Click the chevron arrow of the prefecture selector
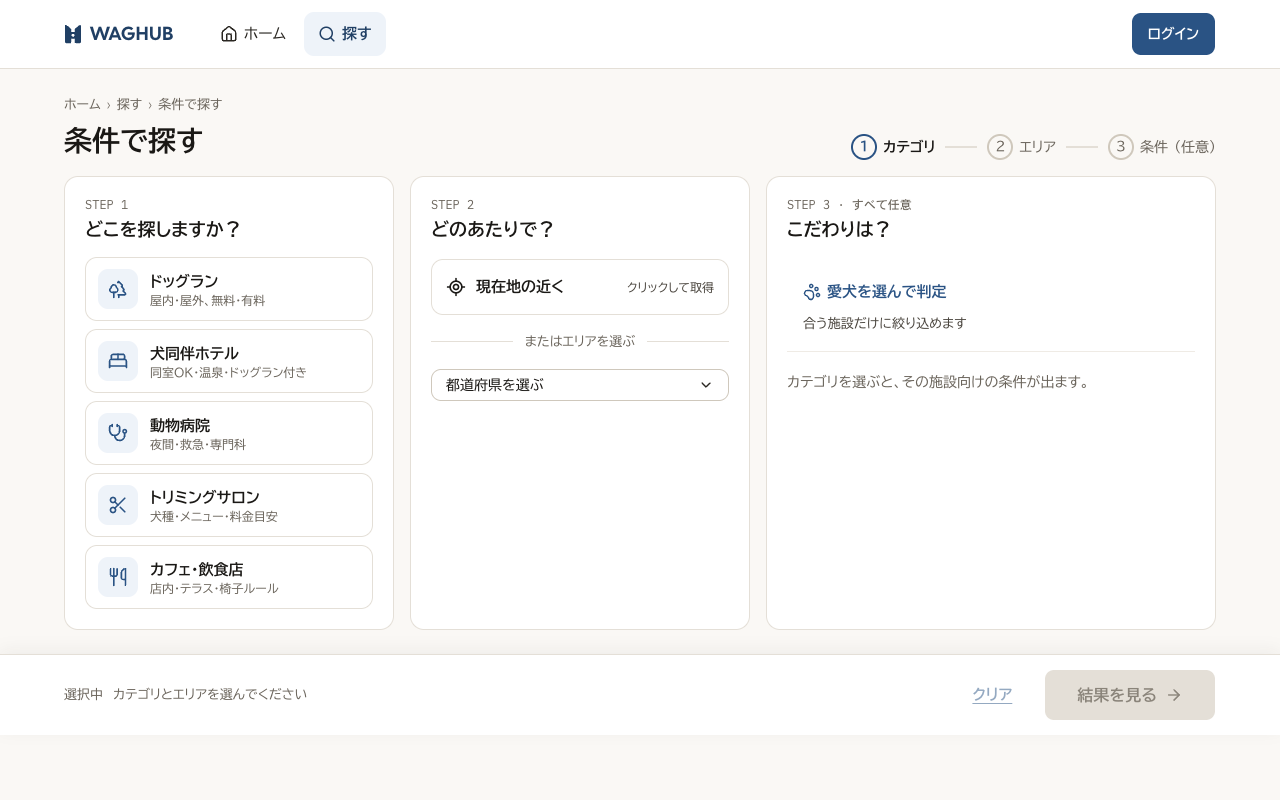Image resolution: width=1280 pixels, height=800 pixels. (706, 385)
